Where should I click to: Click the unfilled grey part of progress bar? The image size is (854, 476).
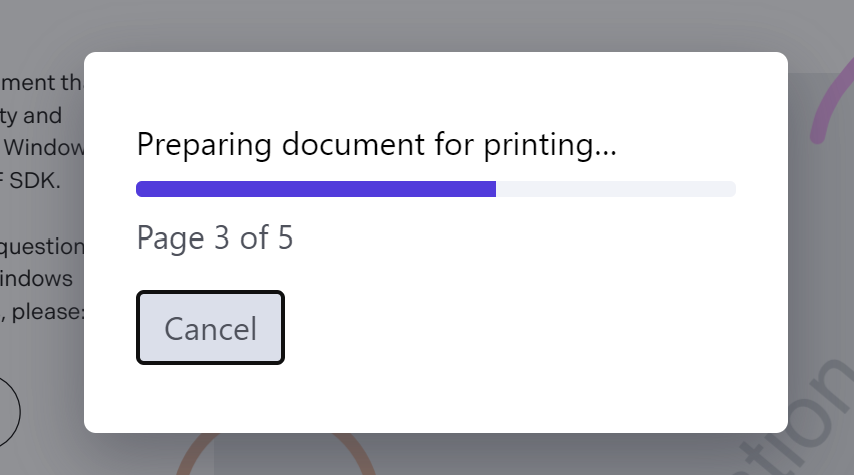point(616,189)
